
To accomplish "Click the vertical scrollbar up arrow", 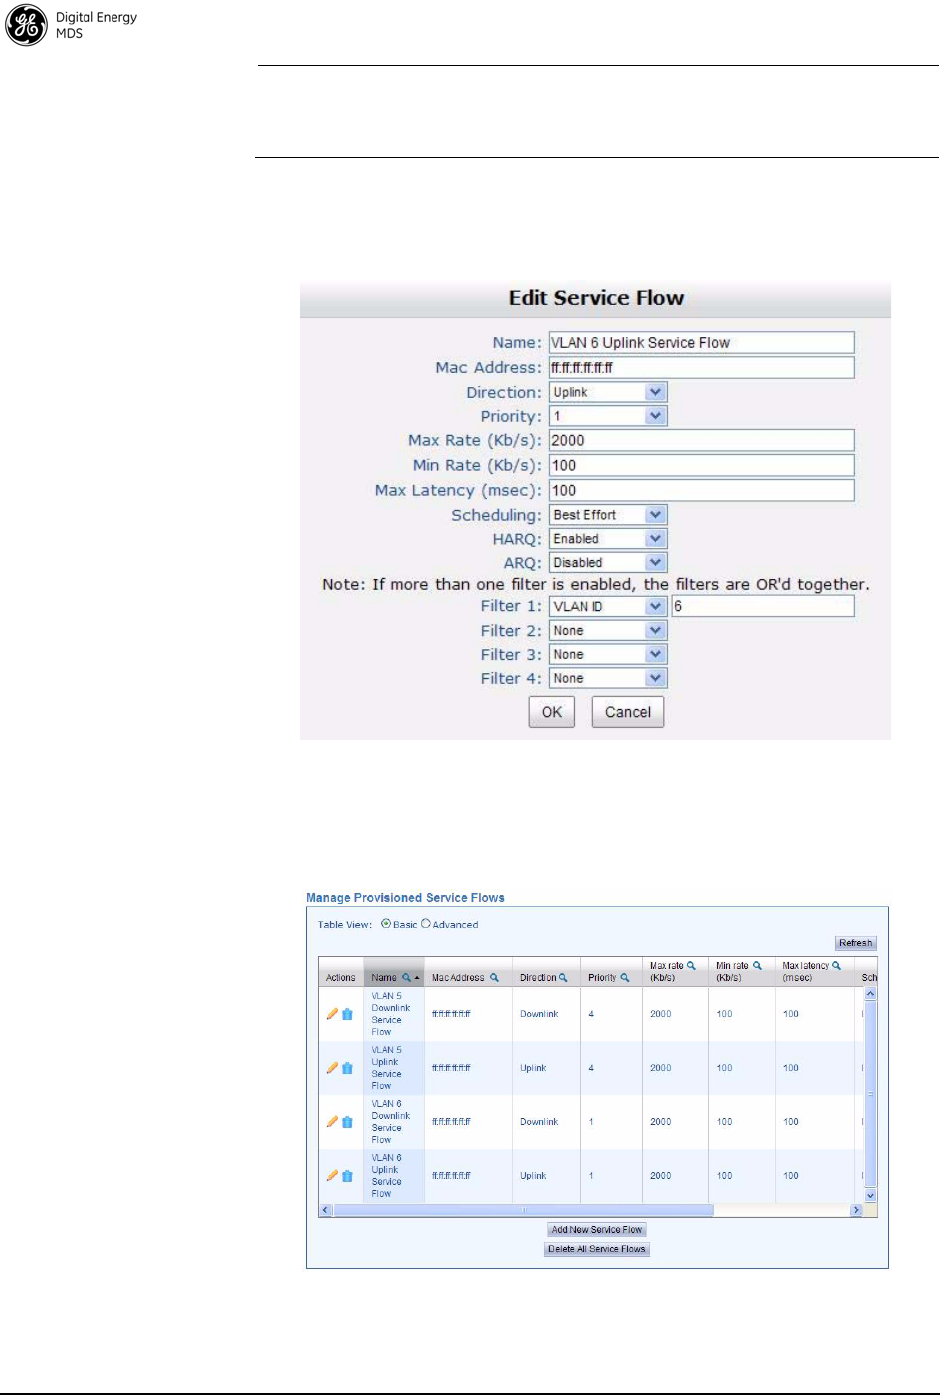I will coord(870,994).
